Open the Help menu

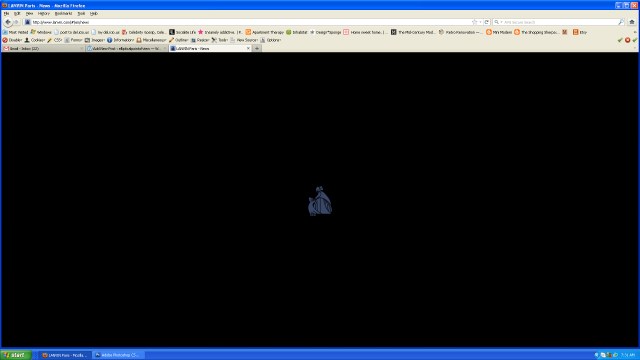[93, 13]
